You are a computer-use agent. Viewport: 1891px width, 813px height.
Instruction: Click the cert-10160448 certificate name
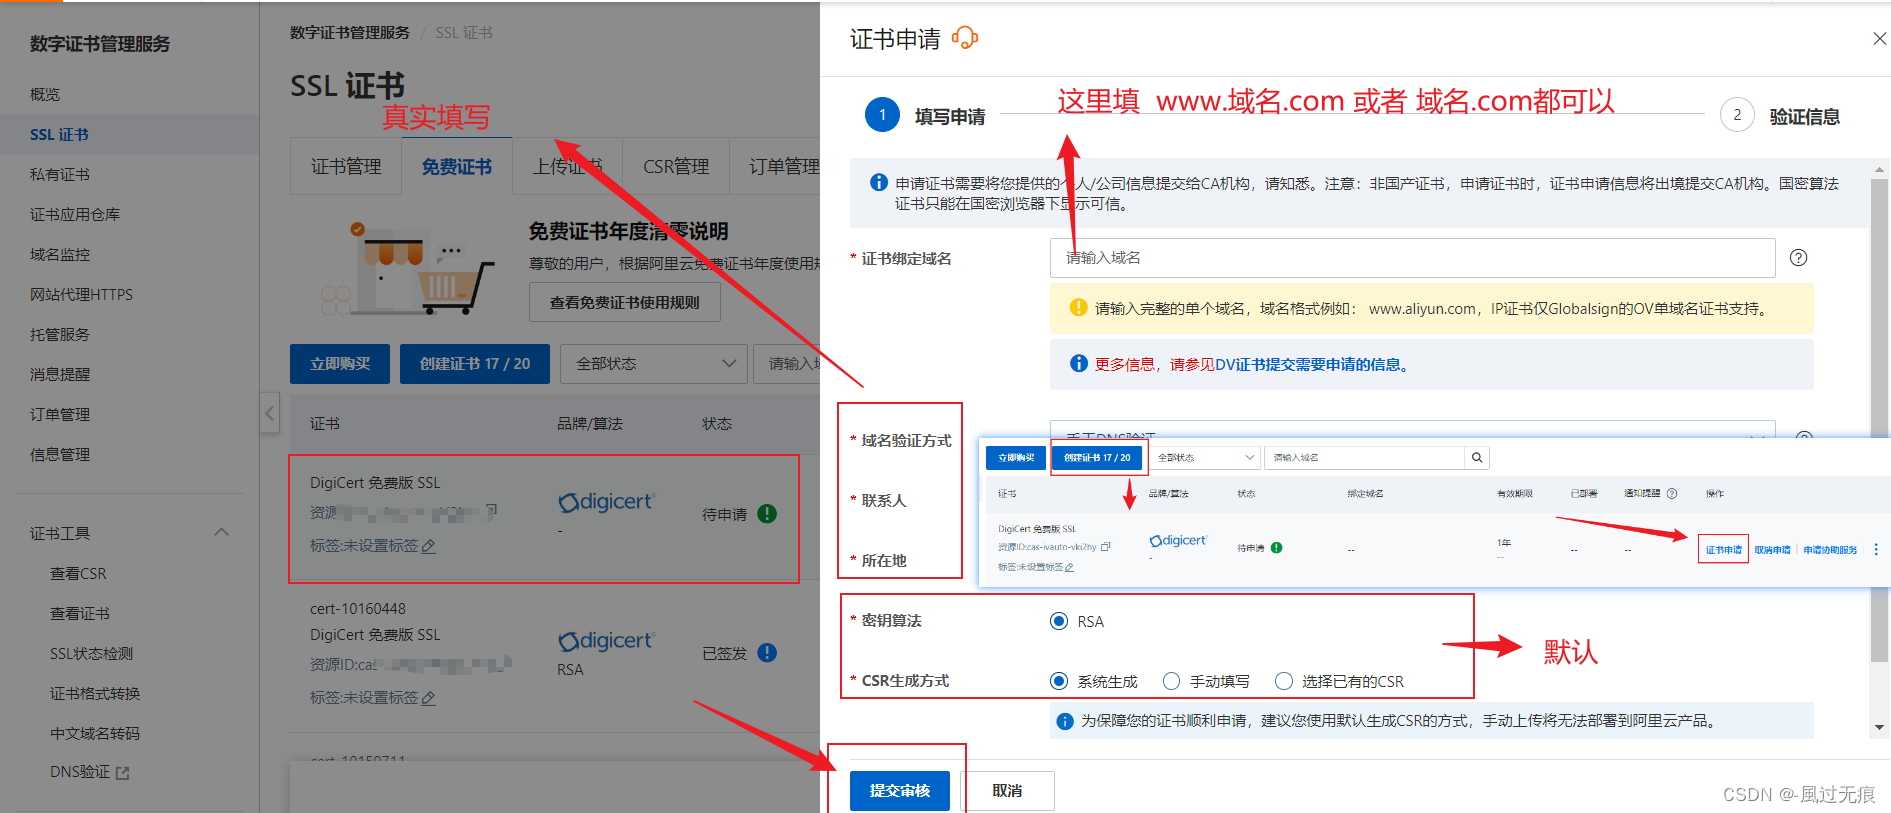(x=358, y=608)
